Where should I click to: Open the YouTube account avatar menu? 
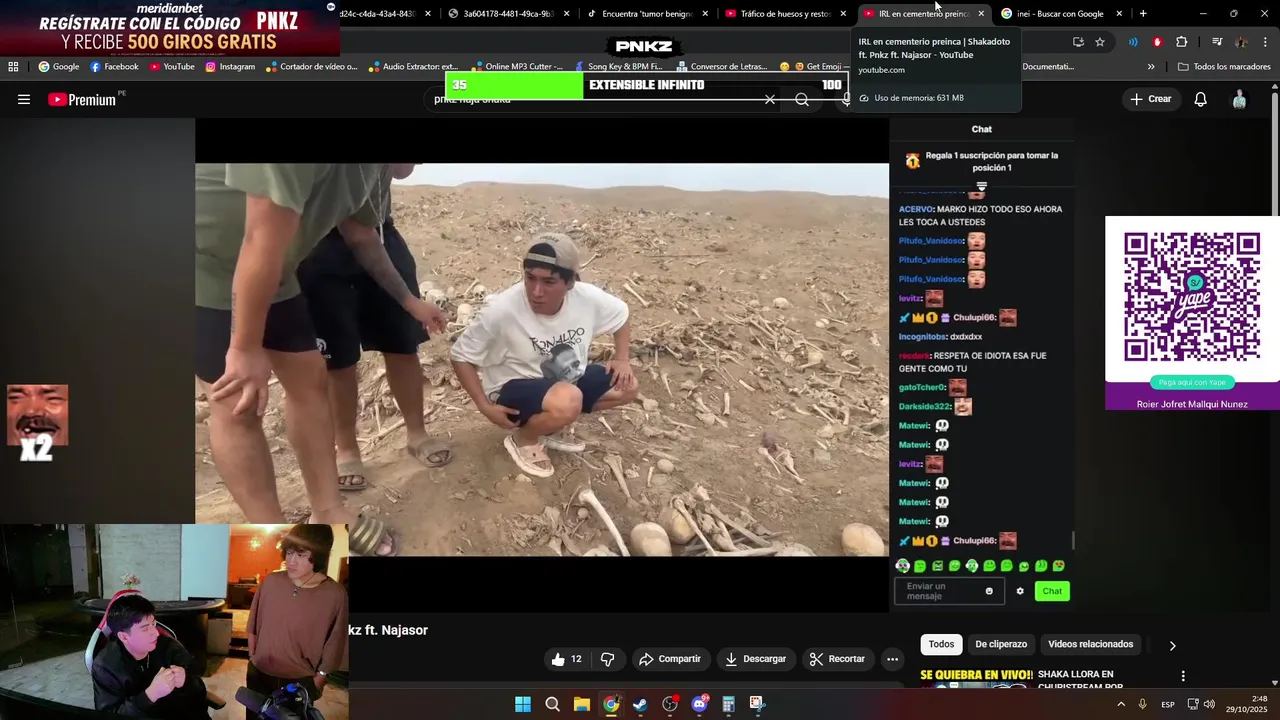(x=1239, y=99)
